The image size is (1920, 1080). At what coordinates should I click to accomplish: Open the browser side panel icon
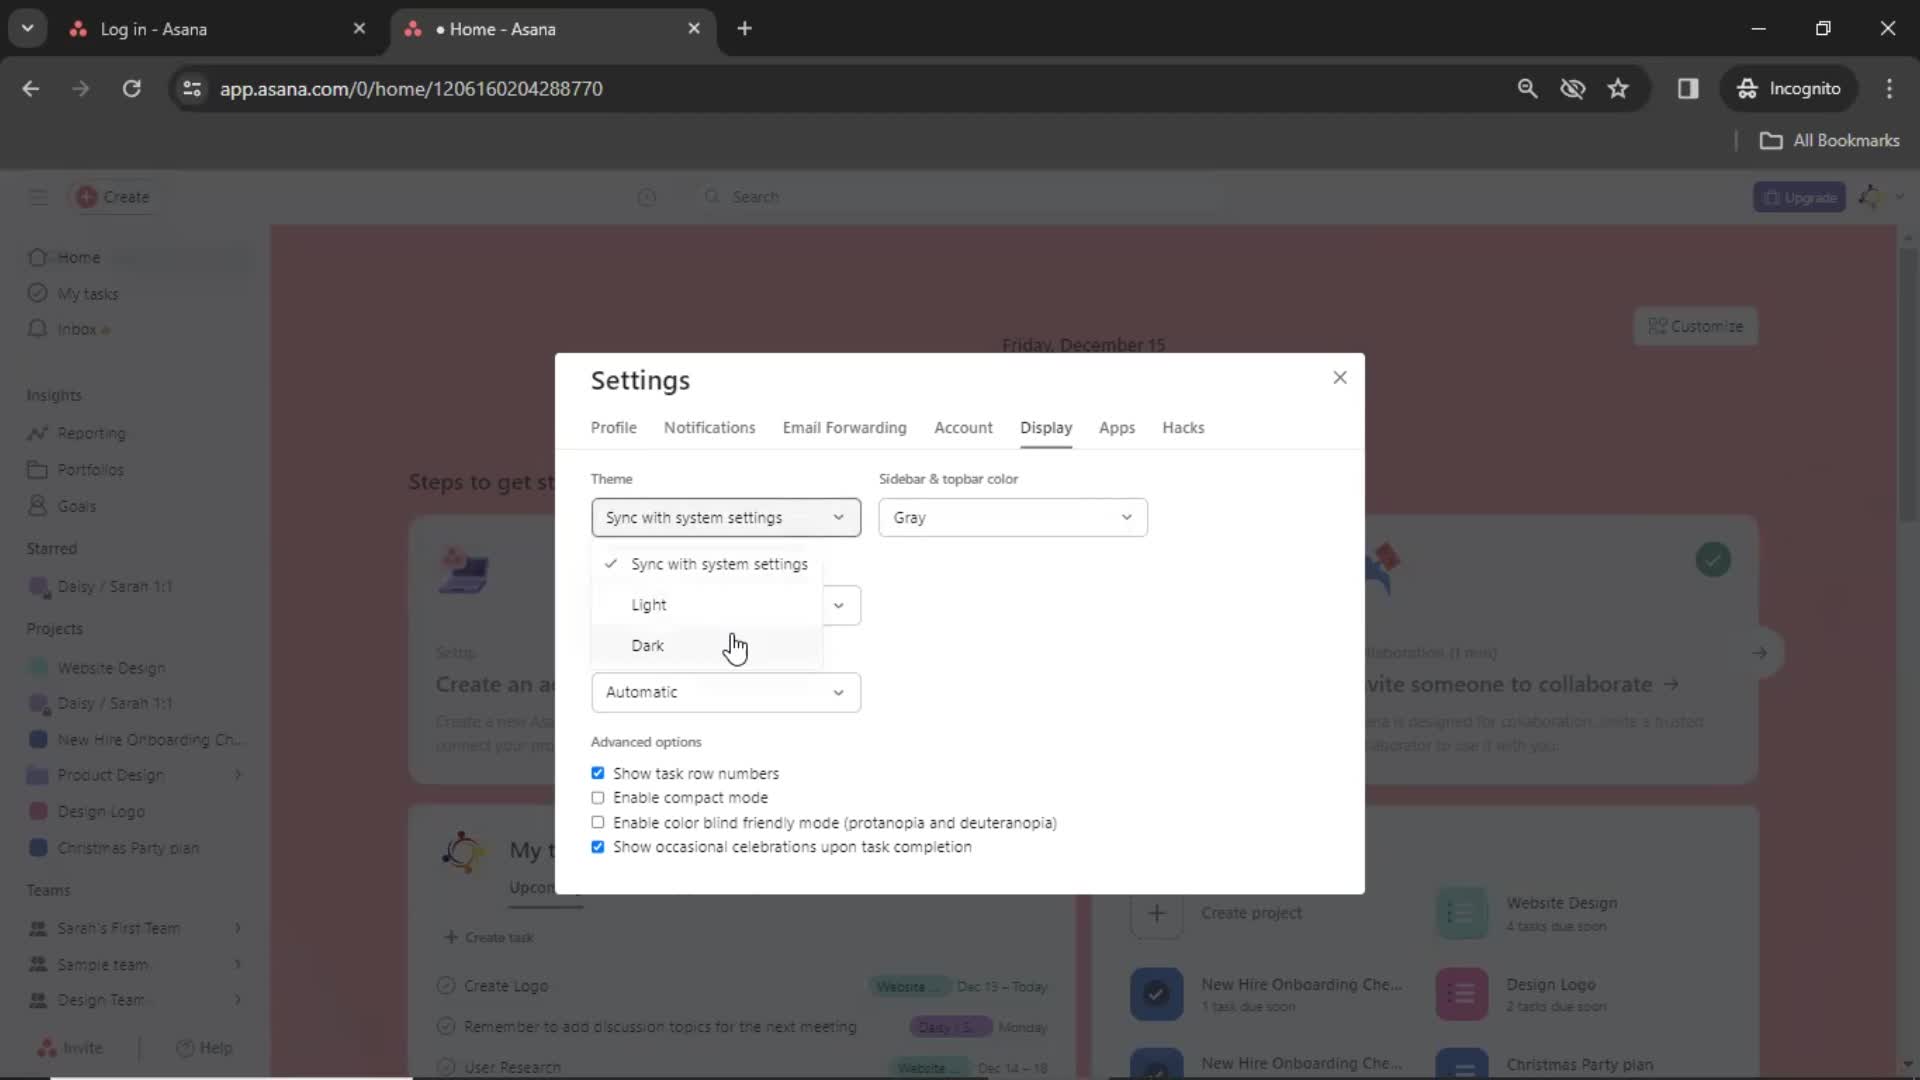click(x=1688, y=88)
